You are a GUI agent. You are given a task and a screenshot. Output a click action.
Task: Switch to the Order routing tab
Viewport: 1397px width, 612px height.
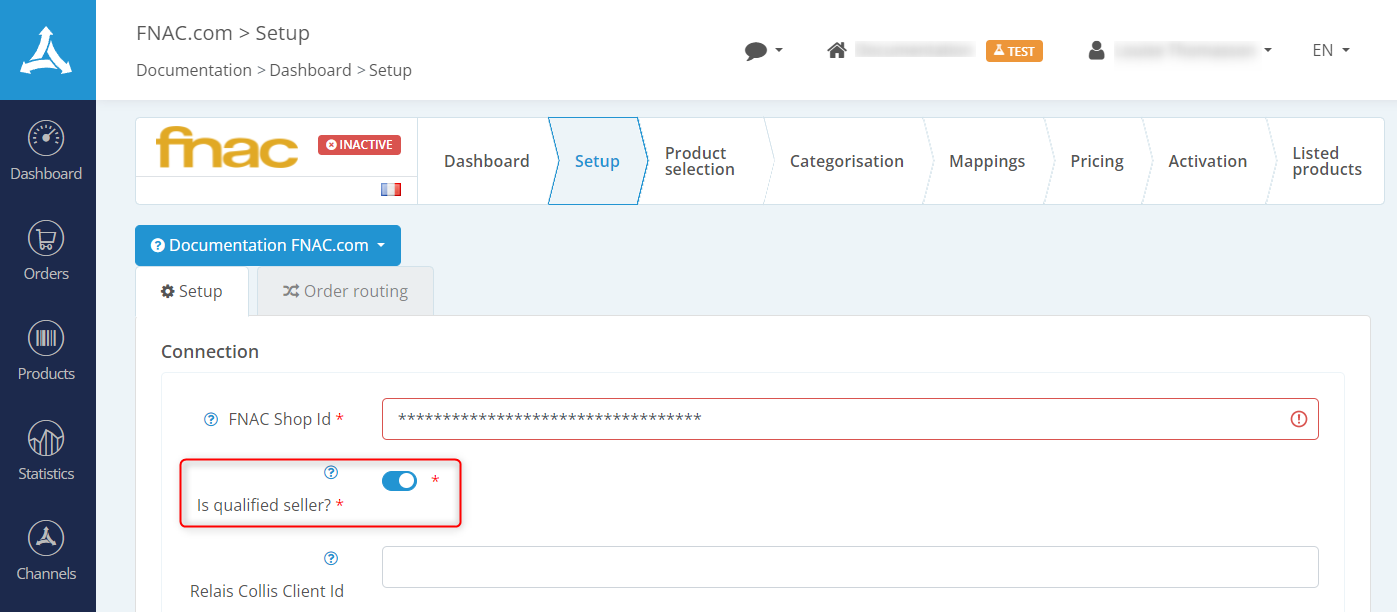pyautogui.click(x=345, y=291)
